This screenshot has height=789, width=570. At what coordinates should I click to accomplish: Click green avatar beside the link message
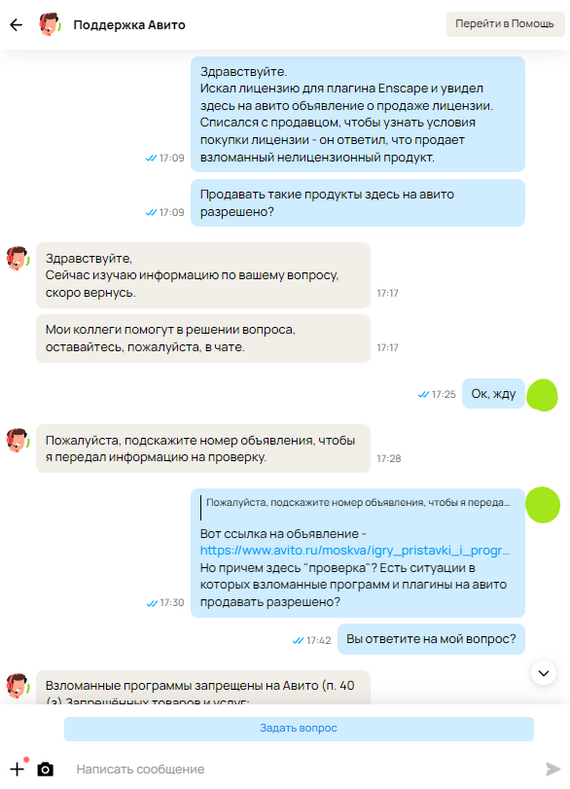[x=542, y=505]
